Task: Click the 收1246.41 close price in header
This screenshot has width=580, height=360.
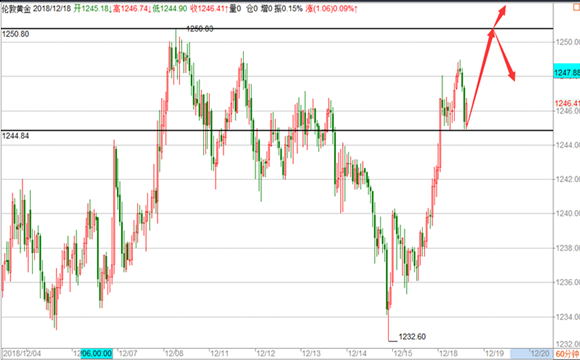Action: coord(209,9)
